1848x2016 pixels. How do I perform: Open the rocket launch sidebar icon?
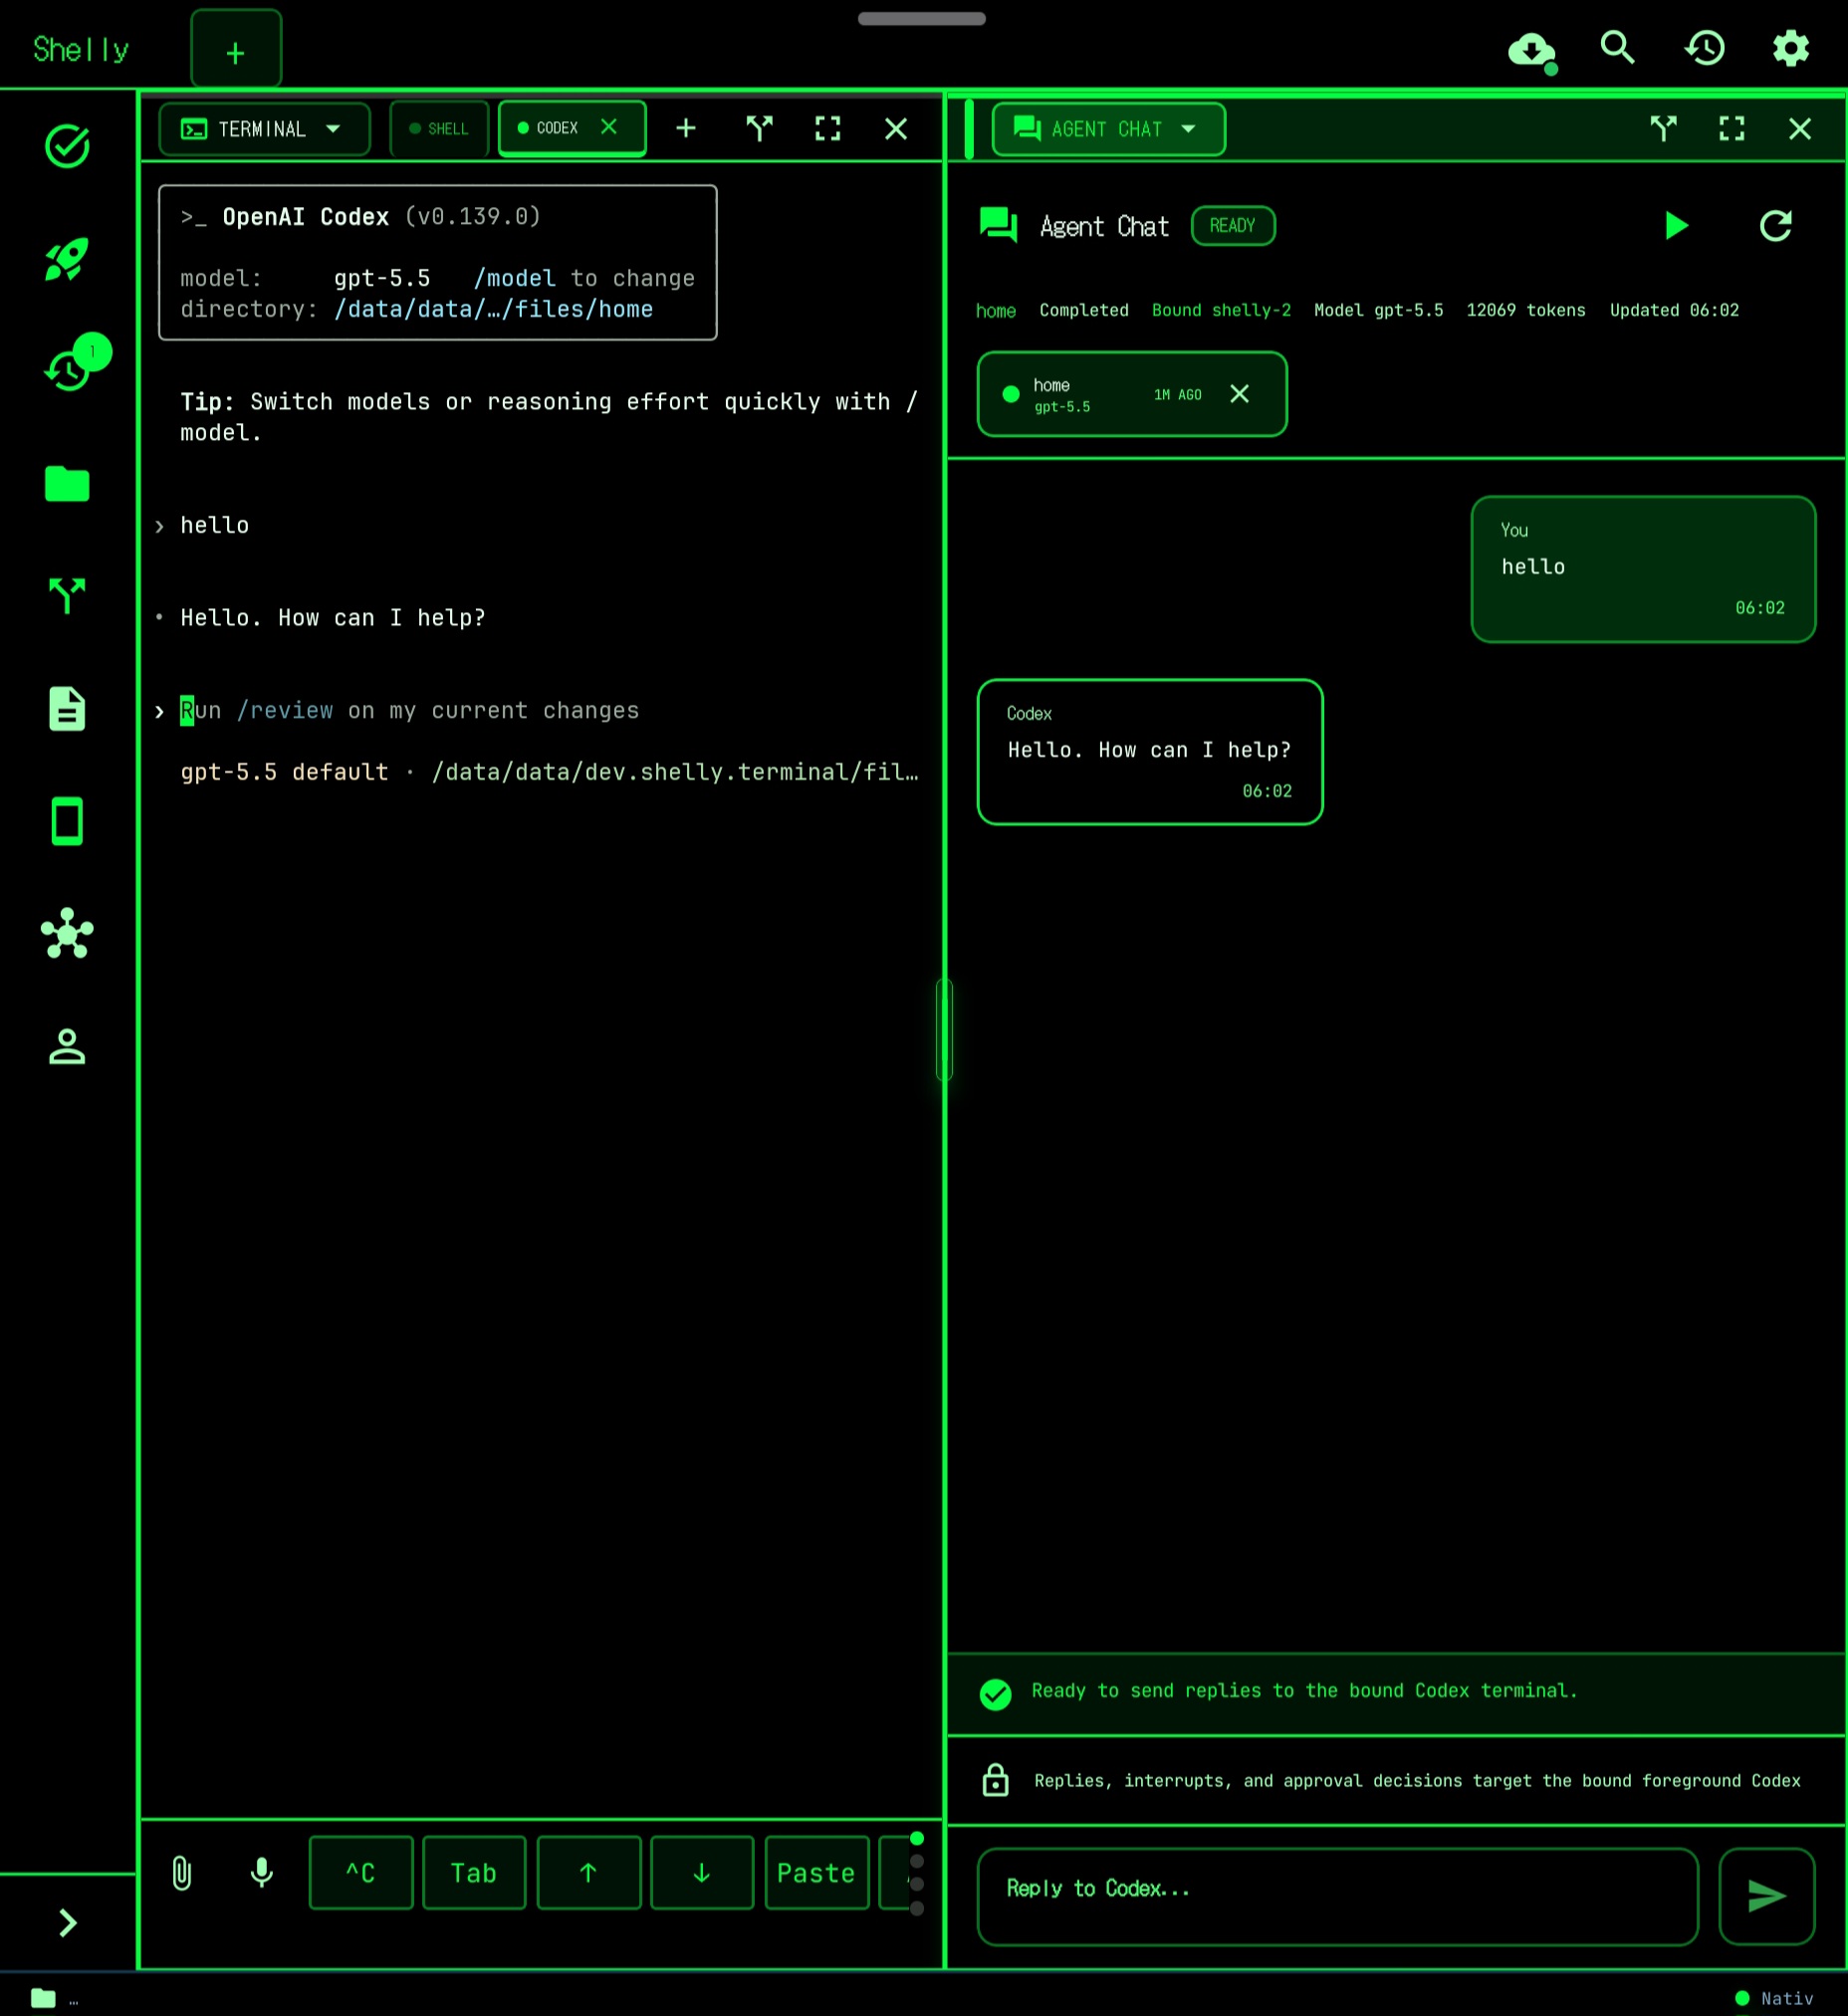67,259
